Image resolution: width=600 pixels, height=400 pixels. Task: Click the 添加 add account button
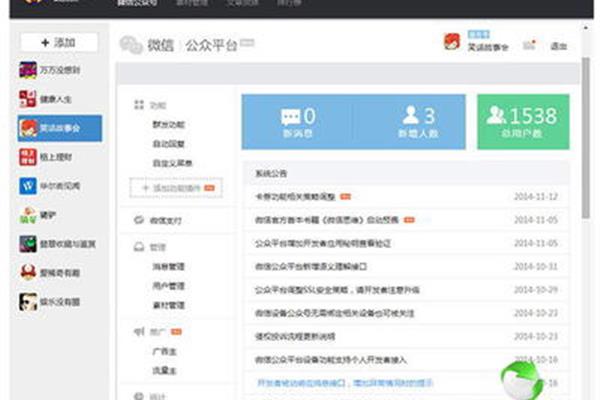coord(59,42)
